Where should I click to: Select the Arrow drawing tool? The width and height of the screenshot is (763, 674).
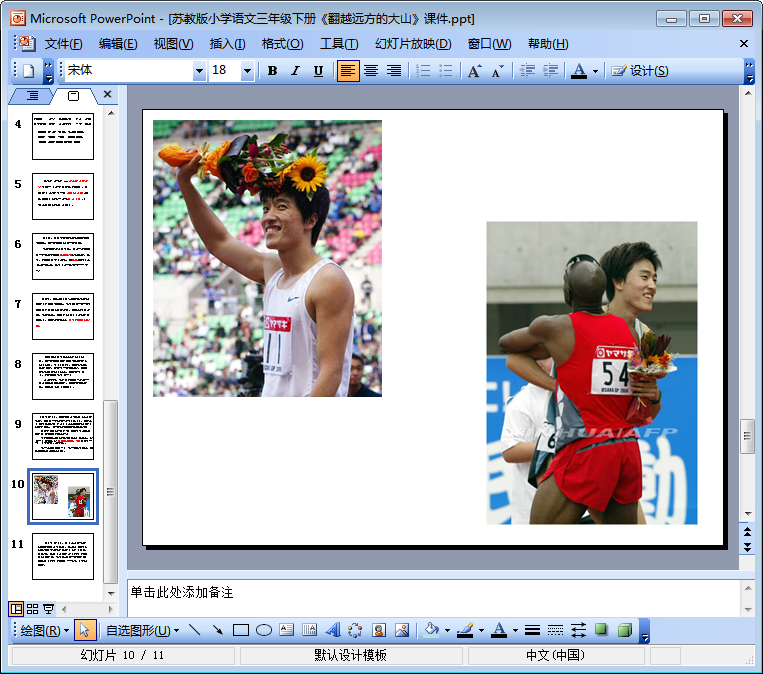(x=217, y=631)
